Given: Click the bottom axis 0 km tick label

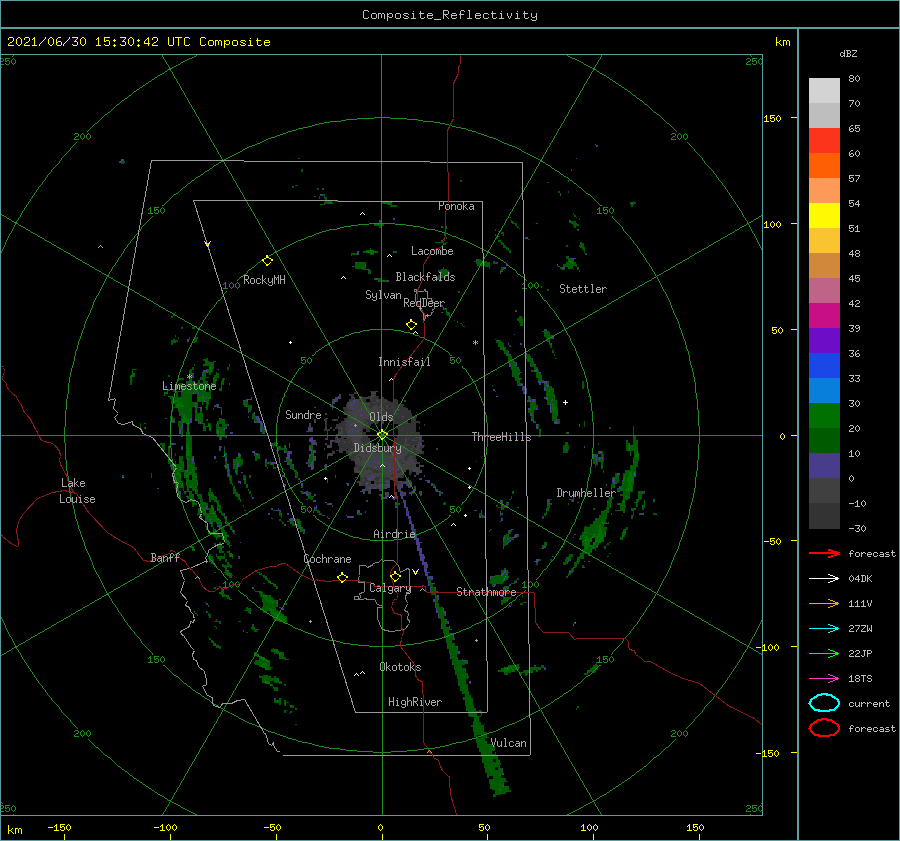Looking at the screenshot, I should coord(380,827).
